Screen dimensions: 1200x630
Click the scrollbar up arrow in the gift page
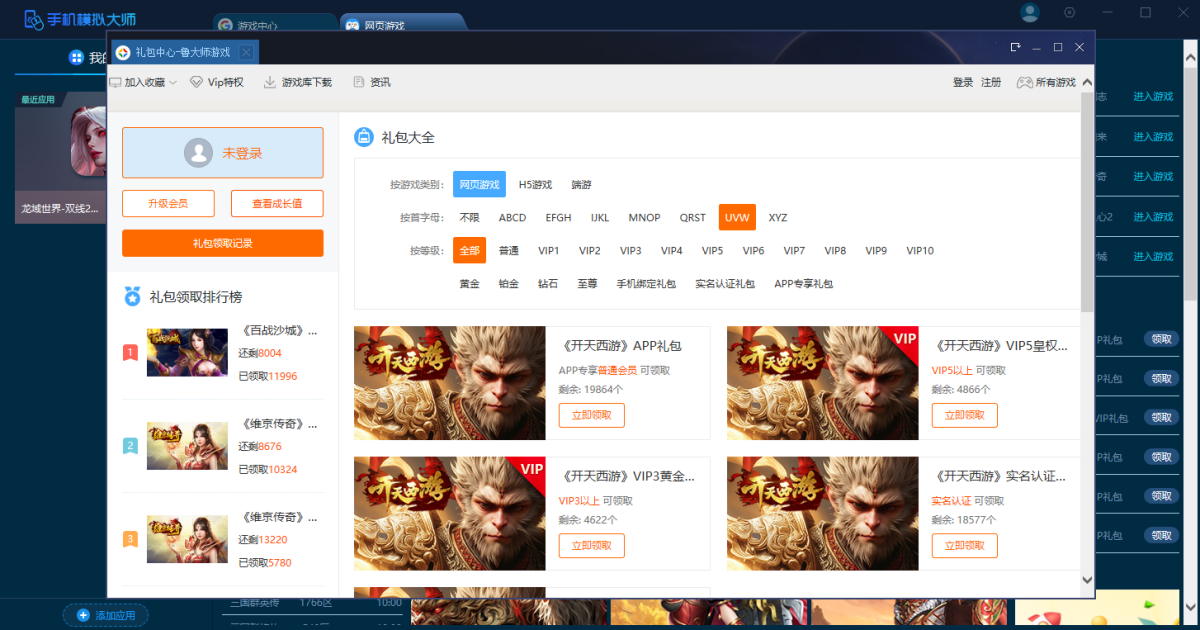(1087, 84)
